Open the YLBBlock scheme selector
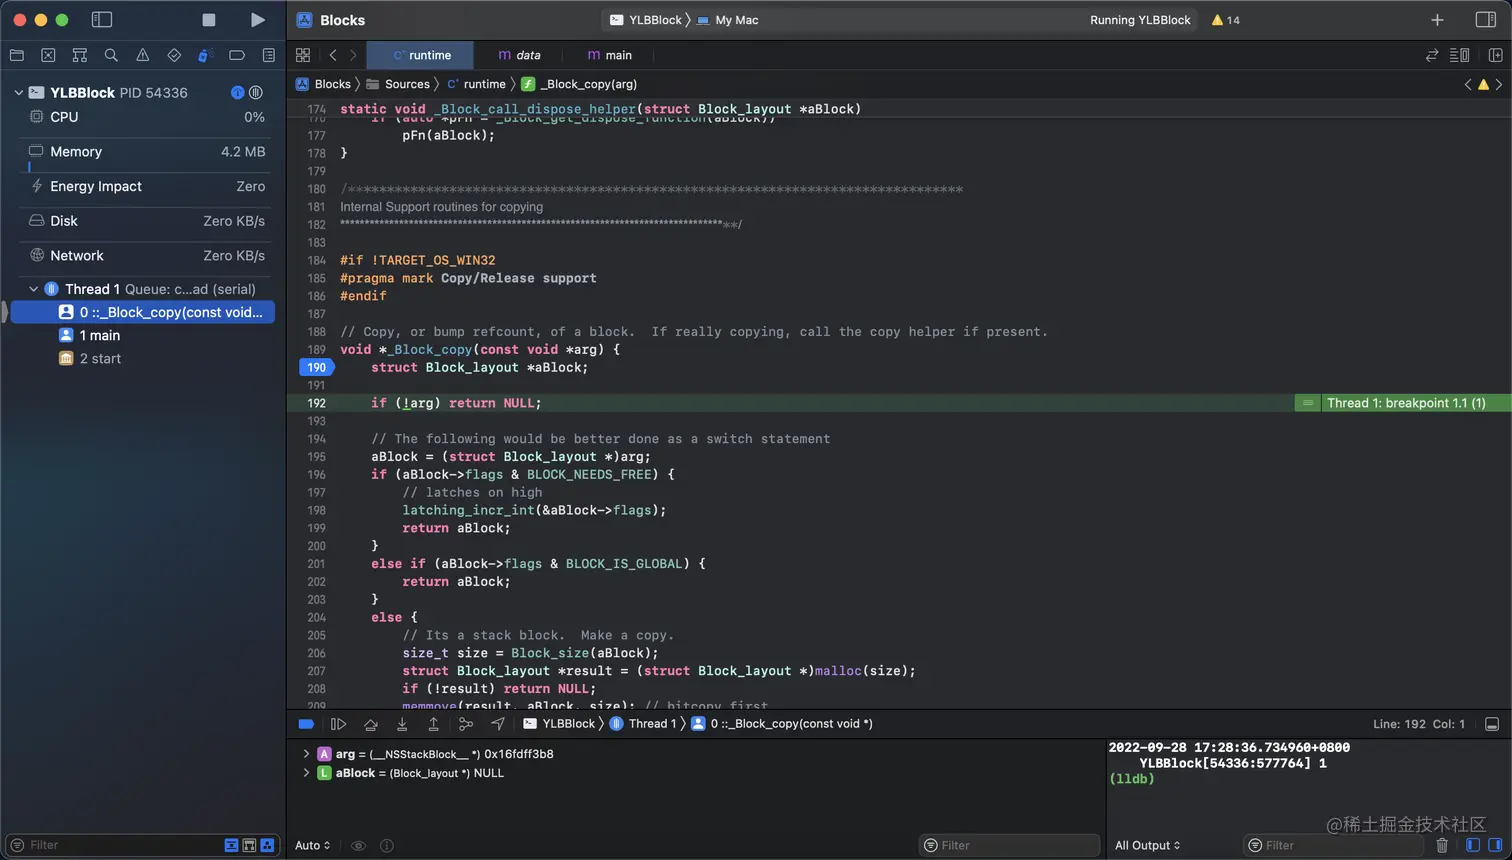The width and height of the screenshot is (1512, 860). coord(646,20)
